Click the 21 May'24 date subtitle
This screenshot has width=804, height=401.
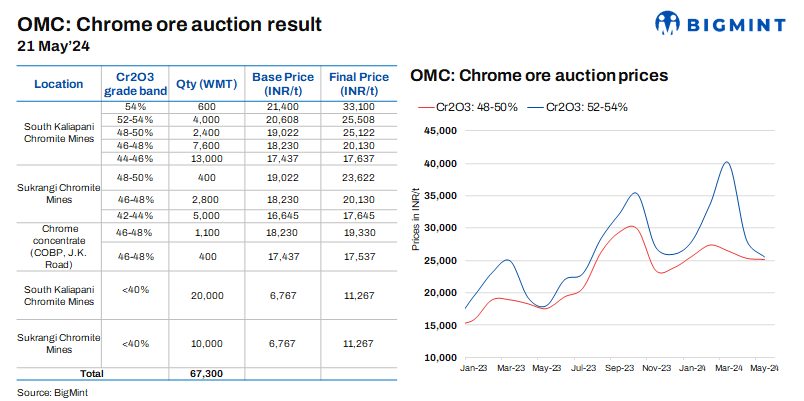55,45
